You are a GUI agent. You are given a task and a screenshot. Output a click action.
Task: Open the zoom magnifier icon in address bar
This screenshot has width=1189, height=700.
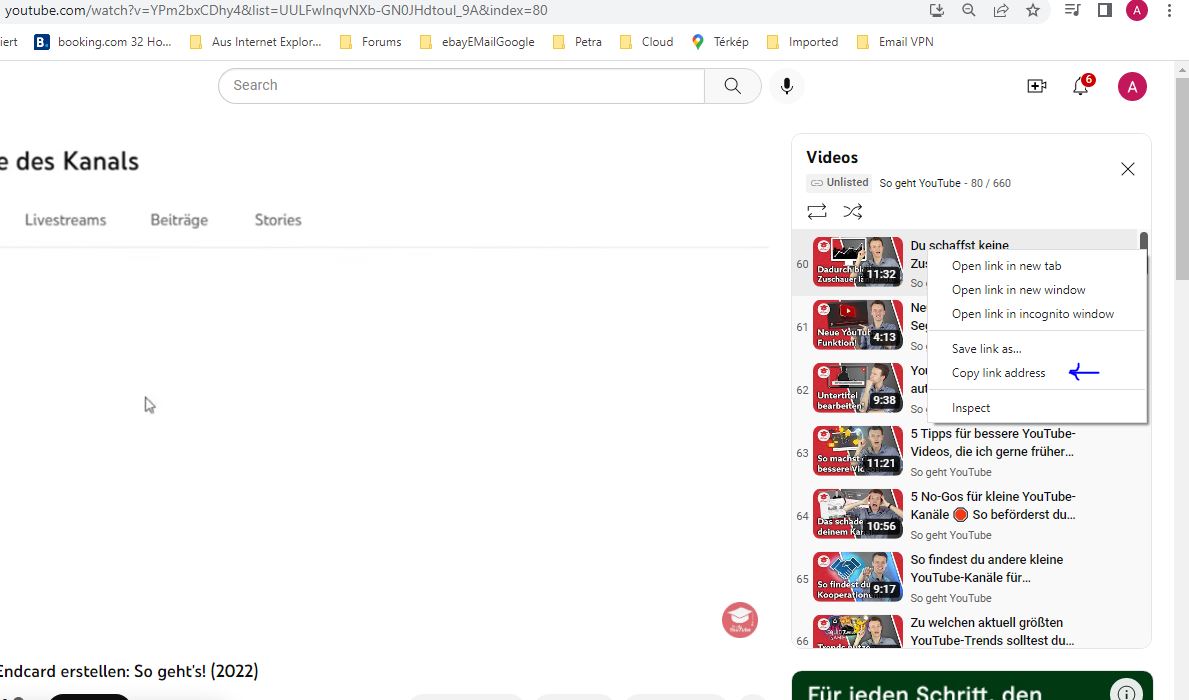click(x=968, y=10)
